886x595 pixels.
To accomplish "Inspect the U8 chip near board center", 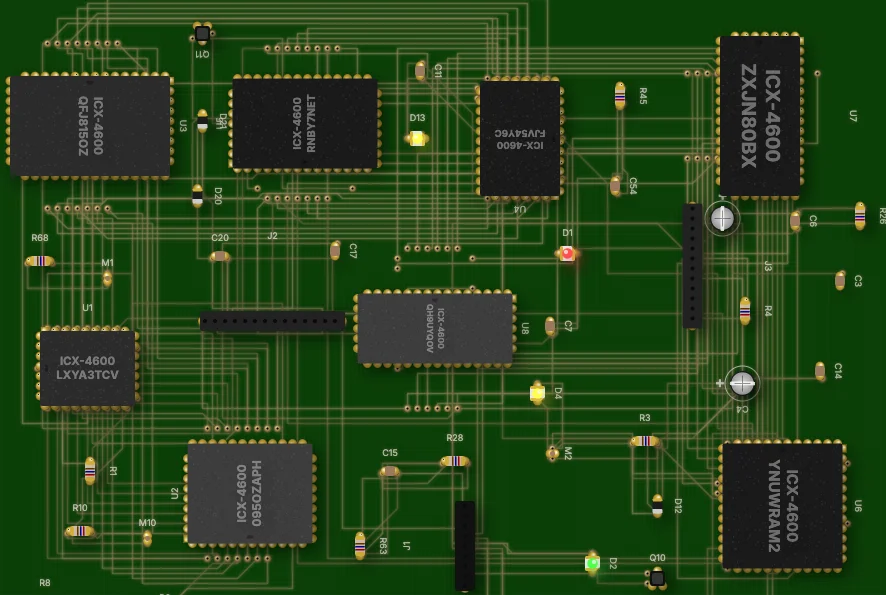I will click(x=437, y=328).
